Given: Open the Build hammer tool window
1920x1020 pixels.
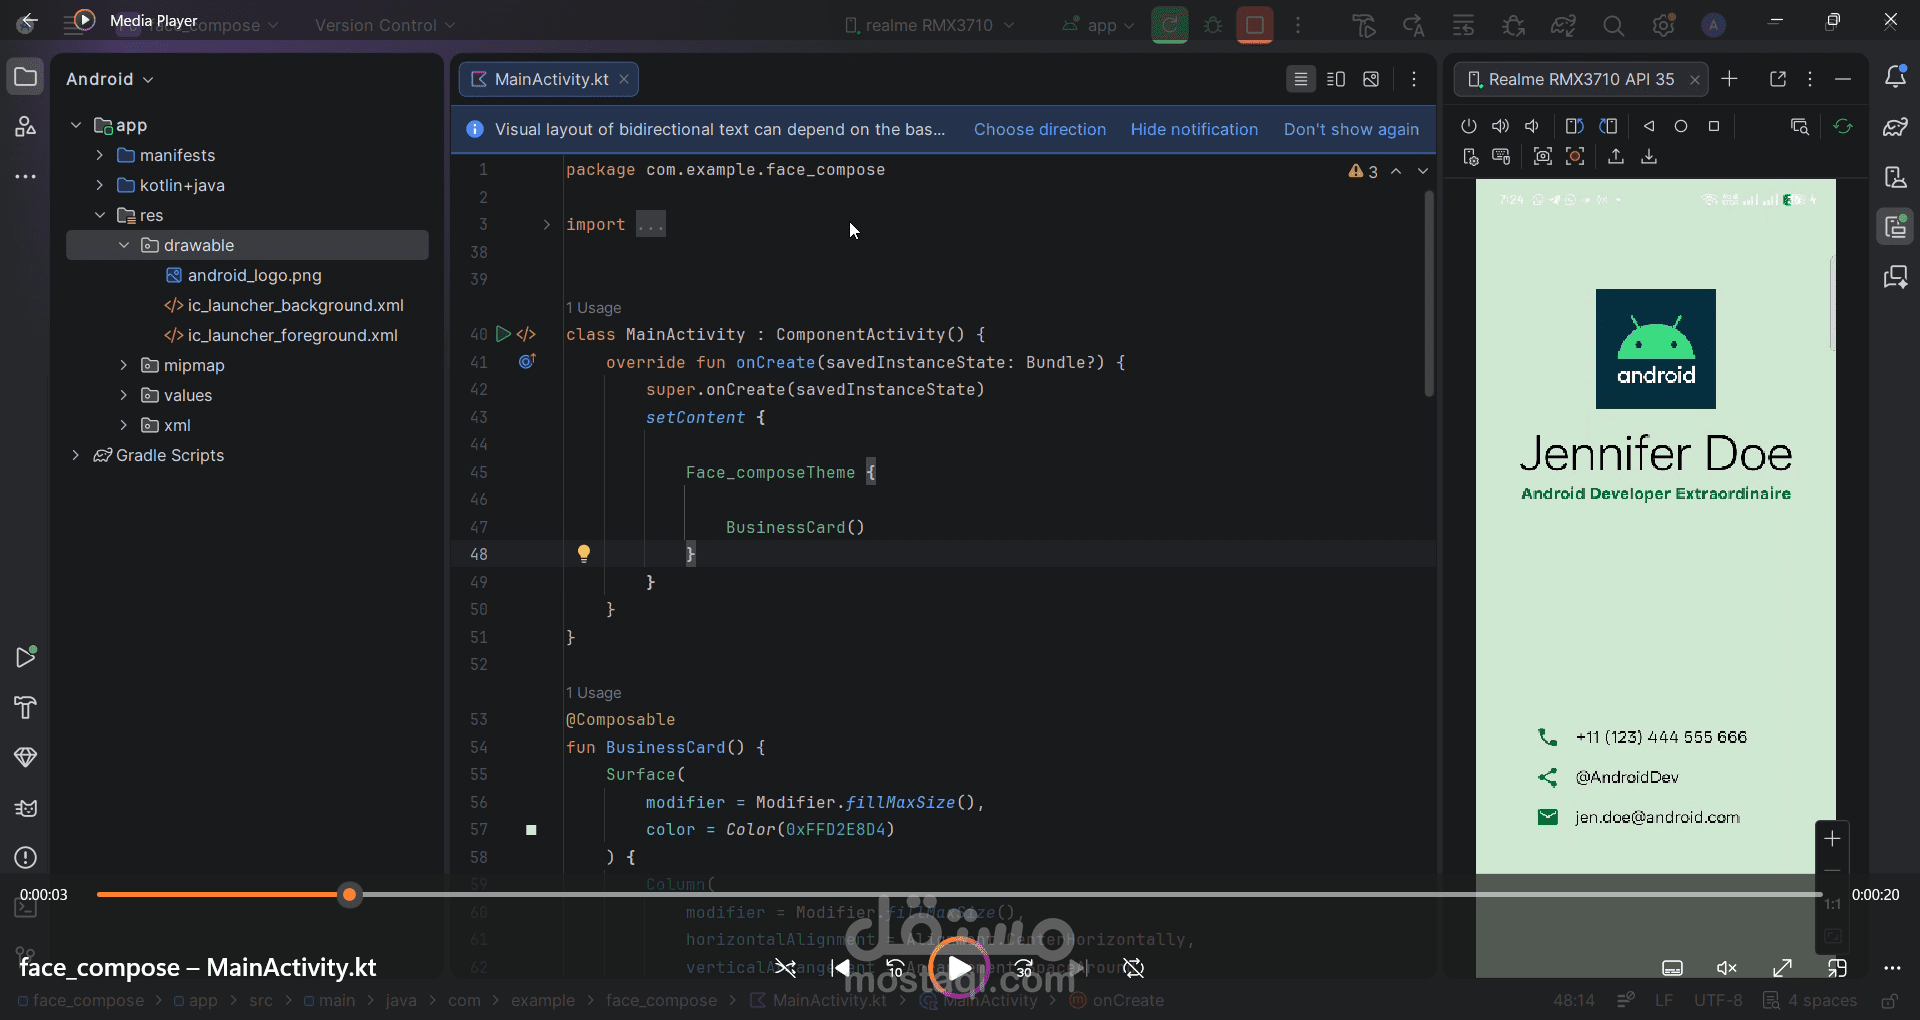Looking at the screenshot, I should [x=26, y=707].
